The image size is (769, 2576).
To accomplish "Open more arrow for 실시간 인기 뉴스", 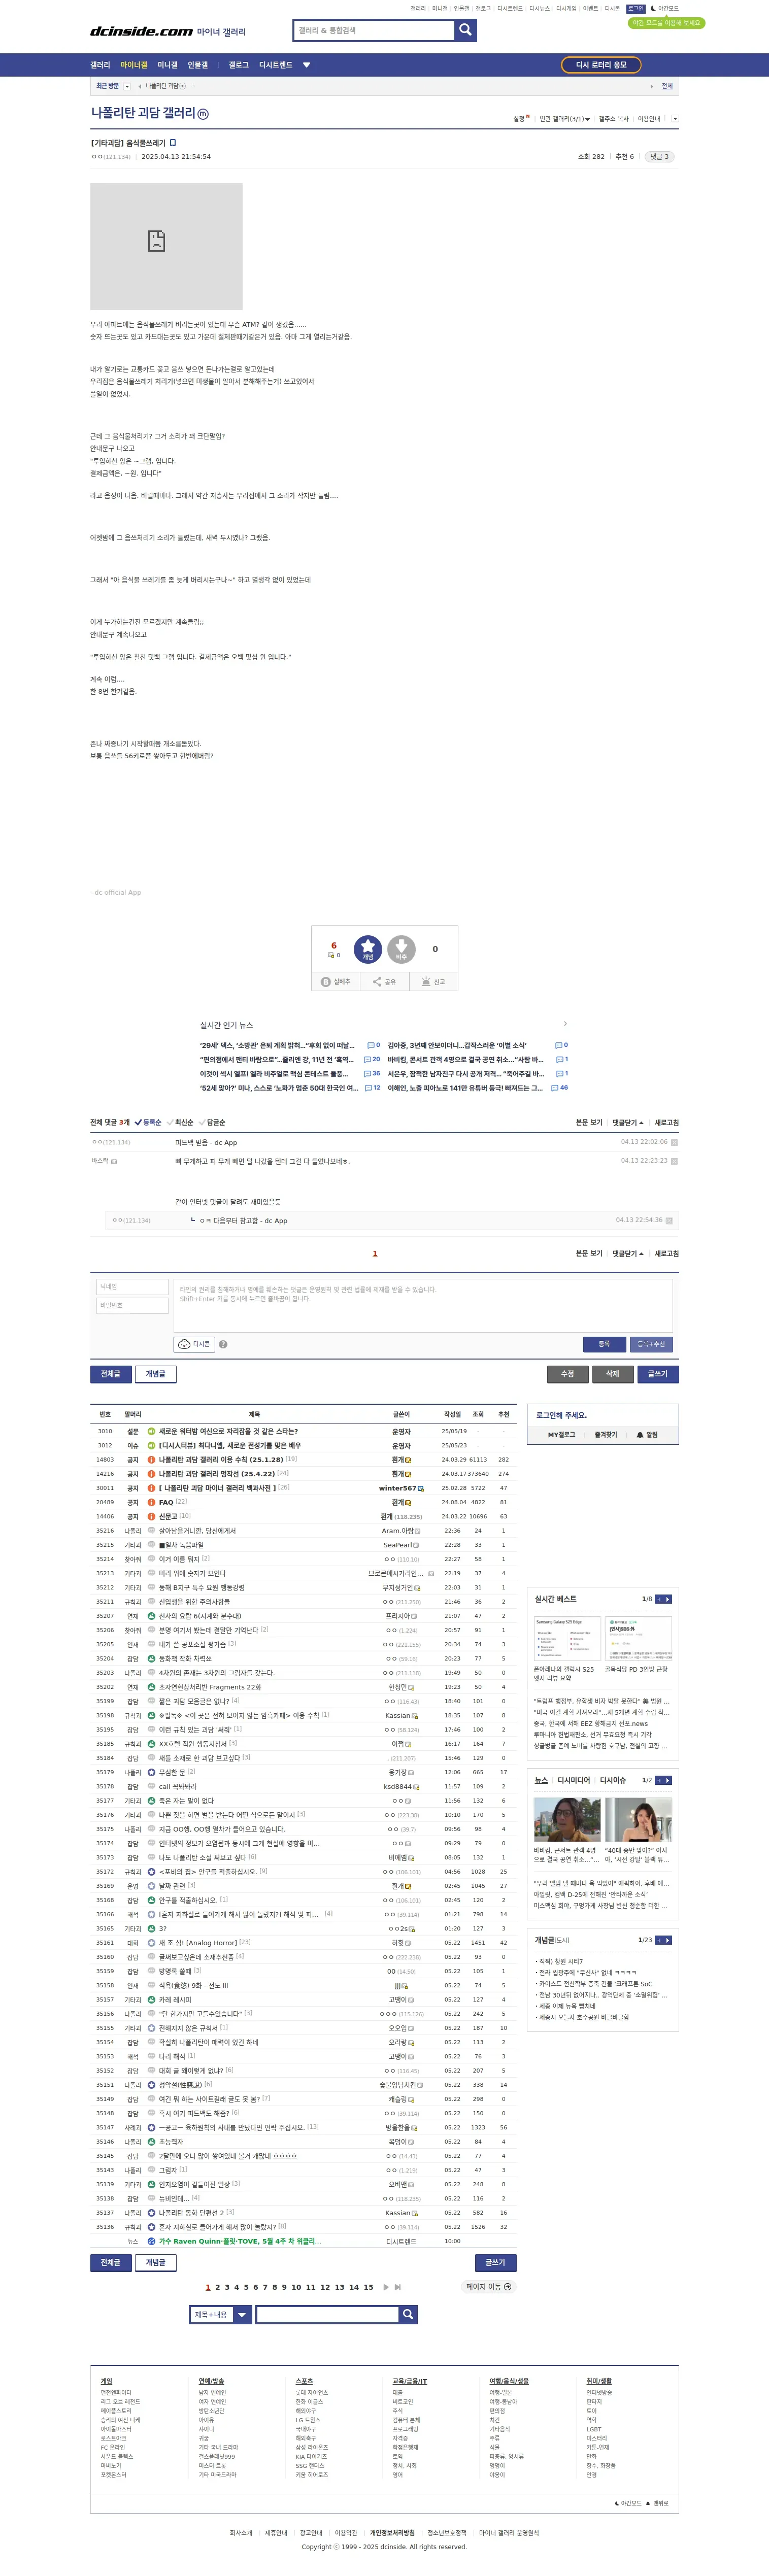I will [x=565, y=1023].
